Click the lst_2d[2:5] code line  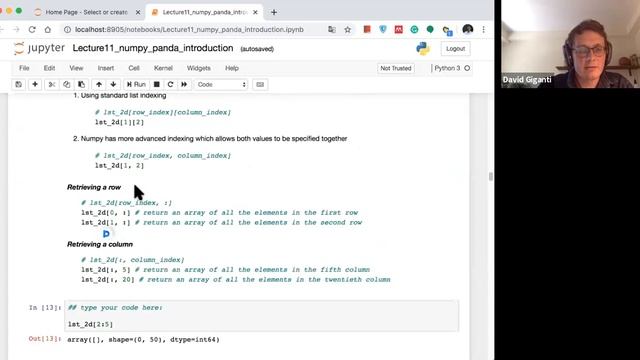point(90,324)
